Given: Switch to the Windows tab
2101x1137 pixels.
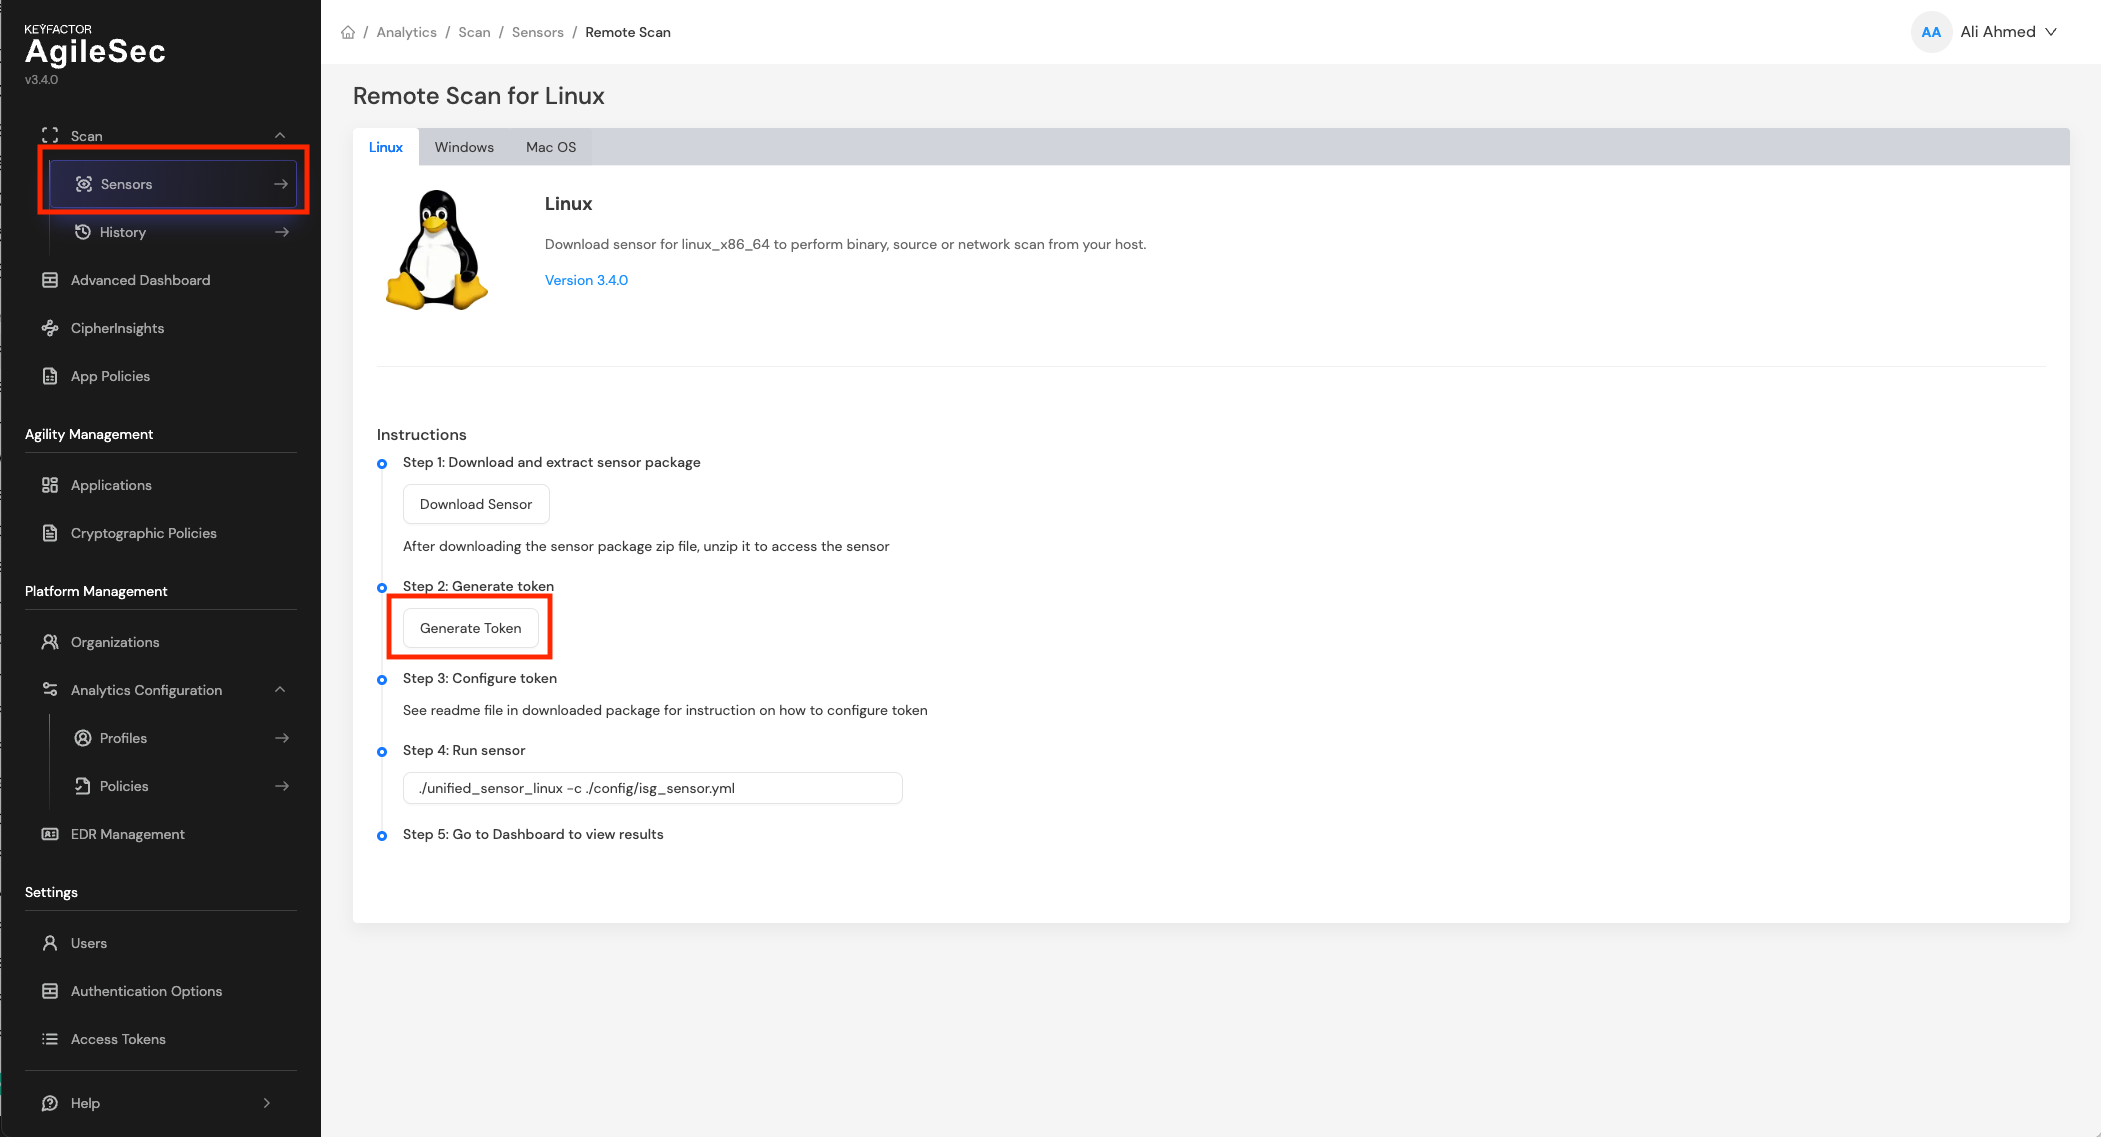Looking at the screenshot, I should pos(464,147).
